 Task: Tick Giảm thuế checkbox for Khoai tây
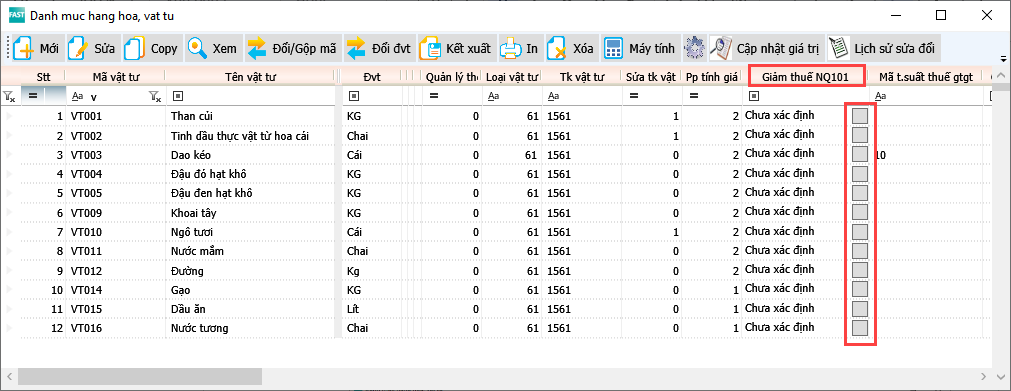tap(860, 212)
